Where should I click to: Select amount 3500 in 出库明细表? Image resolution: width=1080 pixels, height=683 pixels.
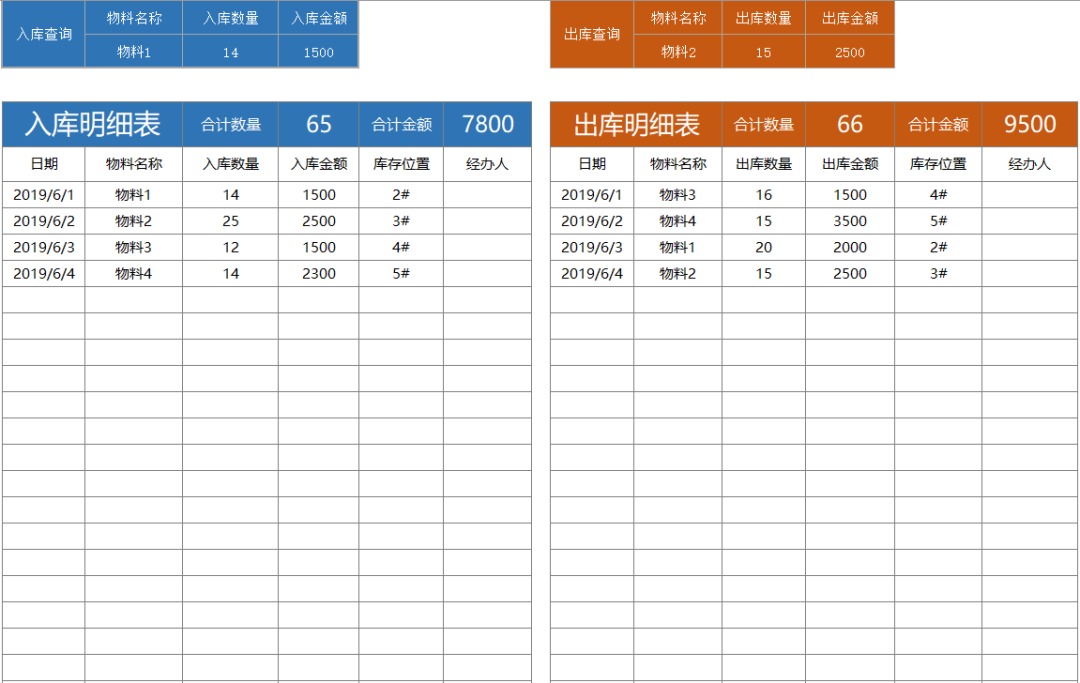coord(849,221)
